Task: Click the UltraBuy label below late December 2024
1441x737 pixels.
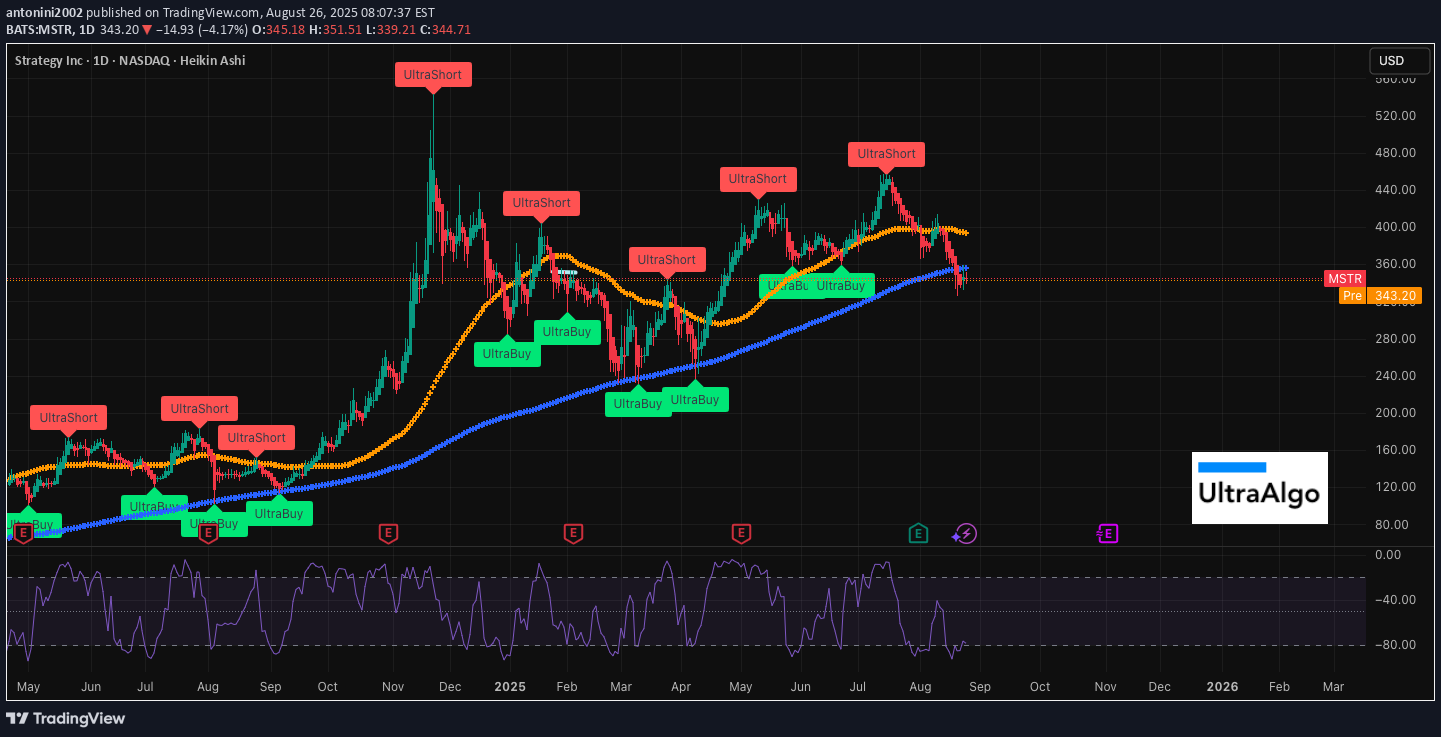Action: coord(507,353)
